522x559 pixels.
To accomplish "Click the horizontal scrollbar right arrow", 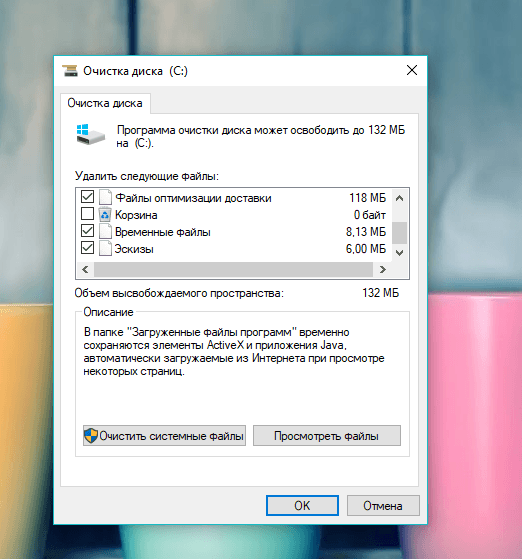I will pyautogui.click(x=383, y=270).
